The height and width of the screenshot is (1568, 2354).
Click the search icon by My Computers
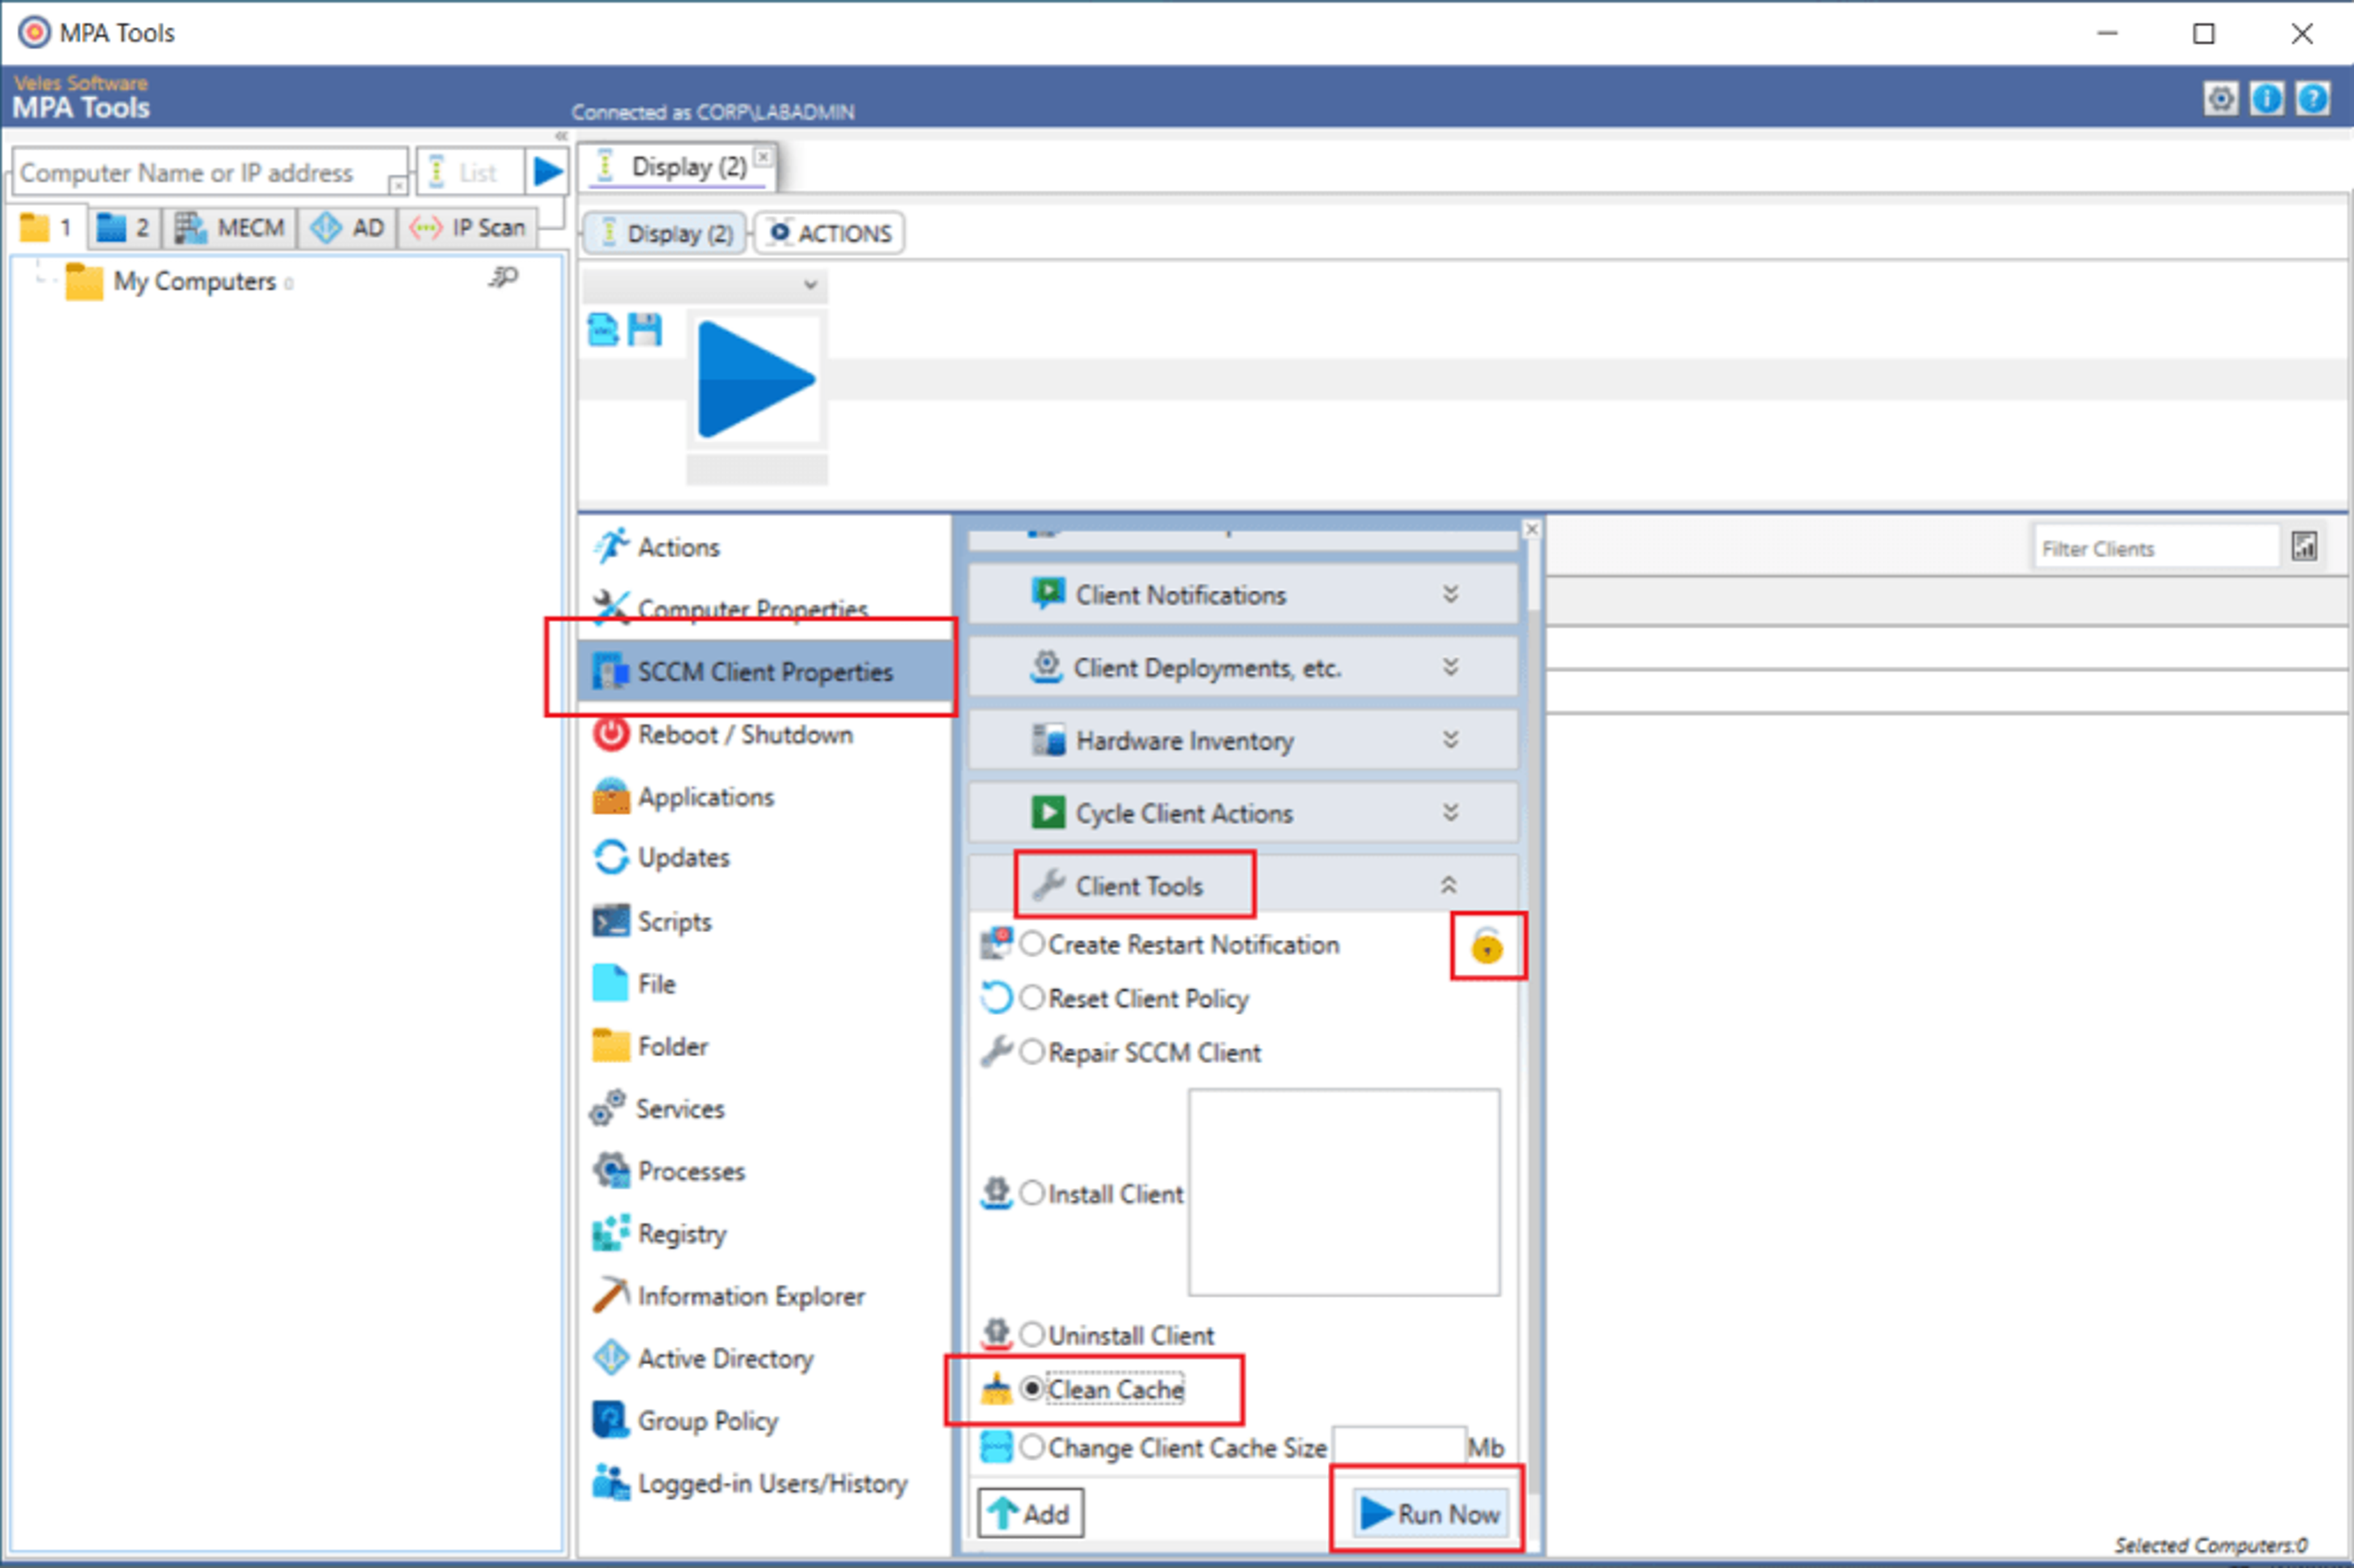504,277
